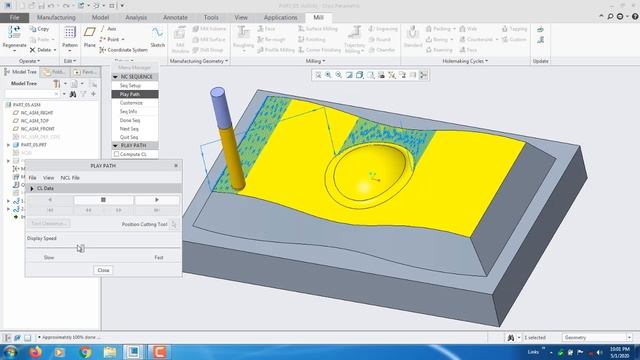This screenshot has height=360, width=640.
Task: Open Chrome from the taskbar
Action: 85,351
